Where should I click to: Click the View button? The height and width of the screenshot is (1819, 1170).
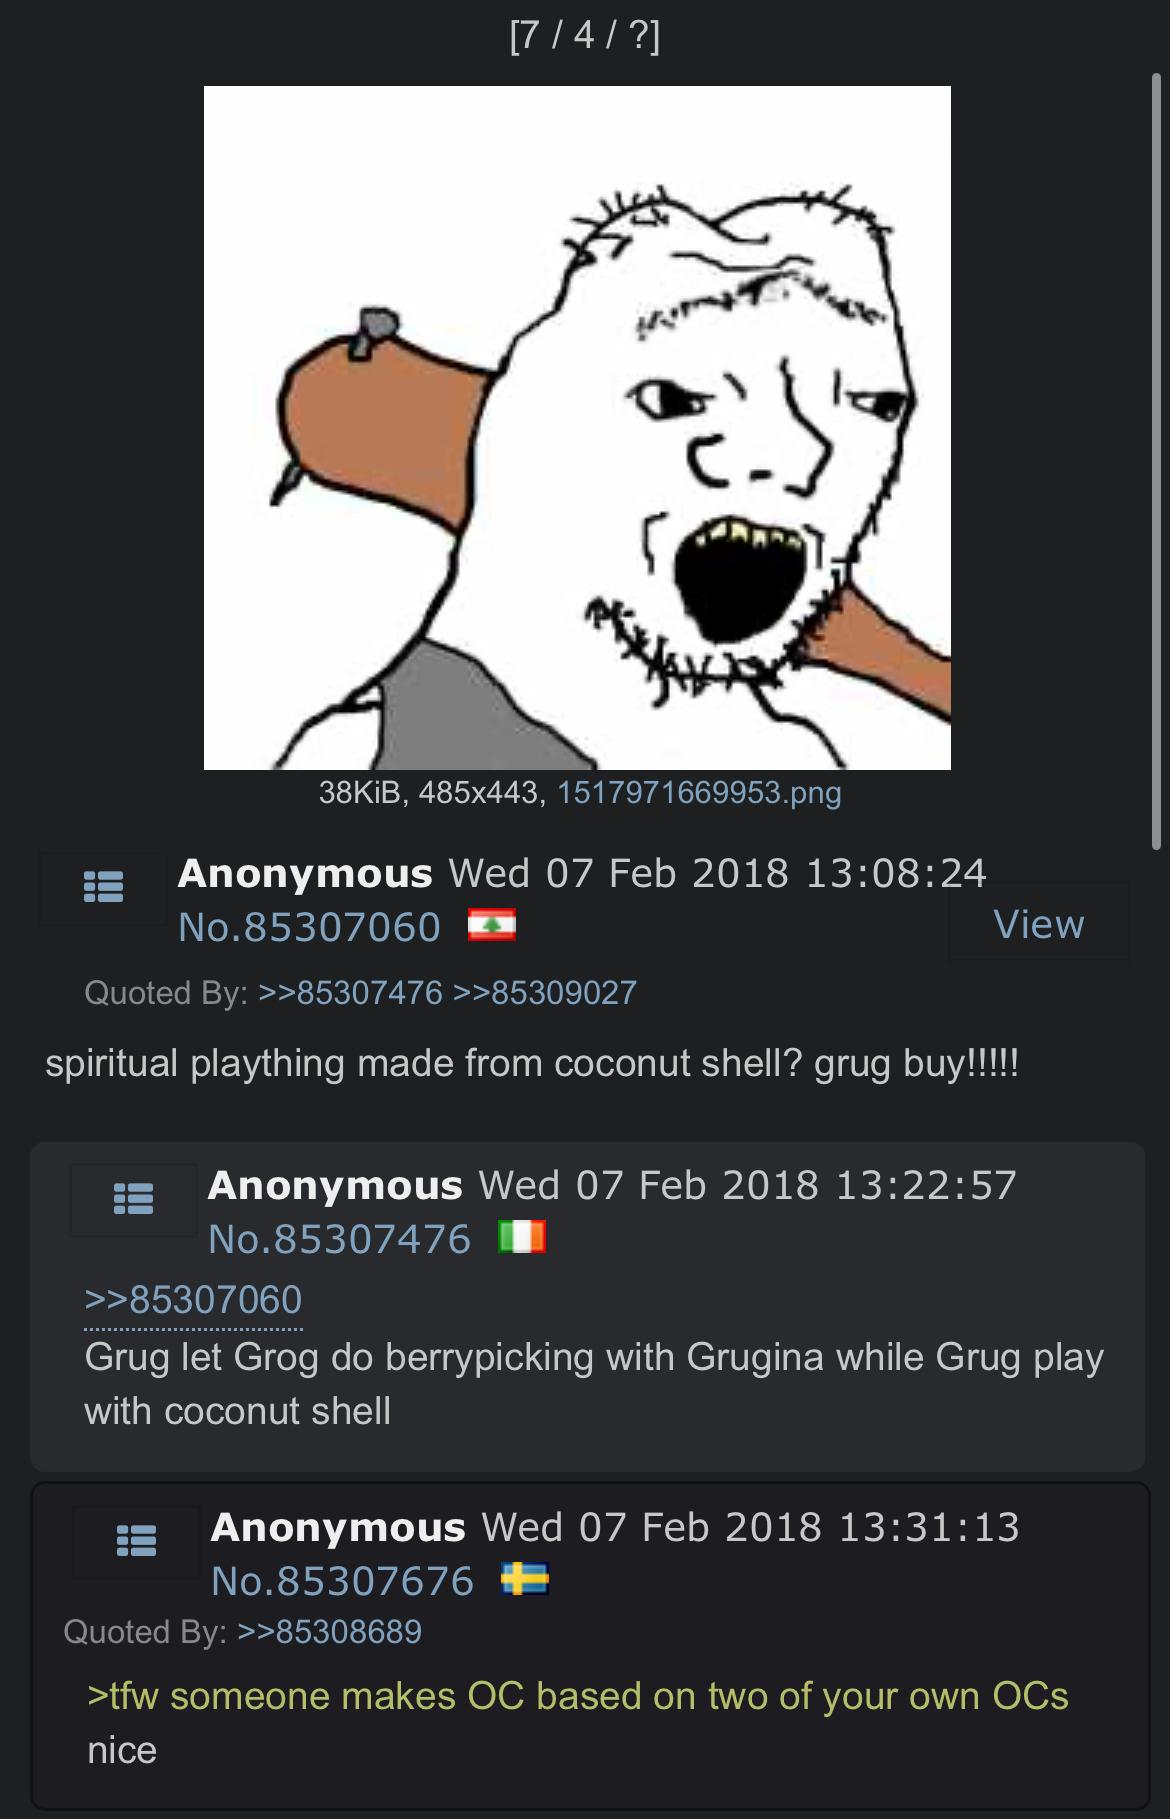1039,923
